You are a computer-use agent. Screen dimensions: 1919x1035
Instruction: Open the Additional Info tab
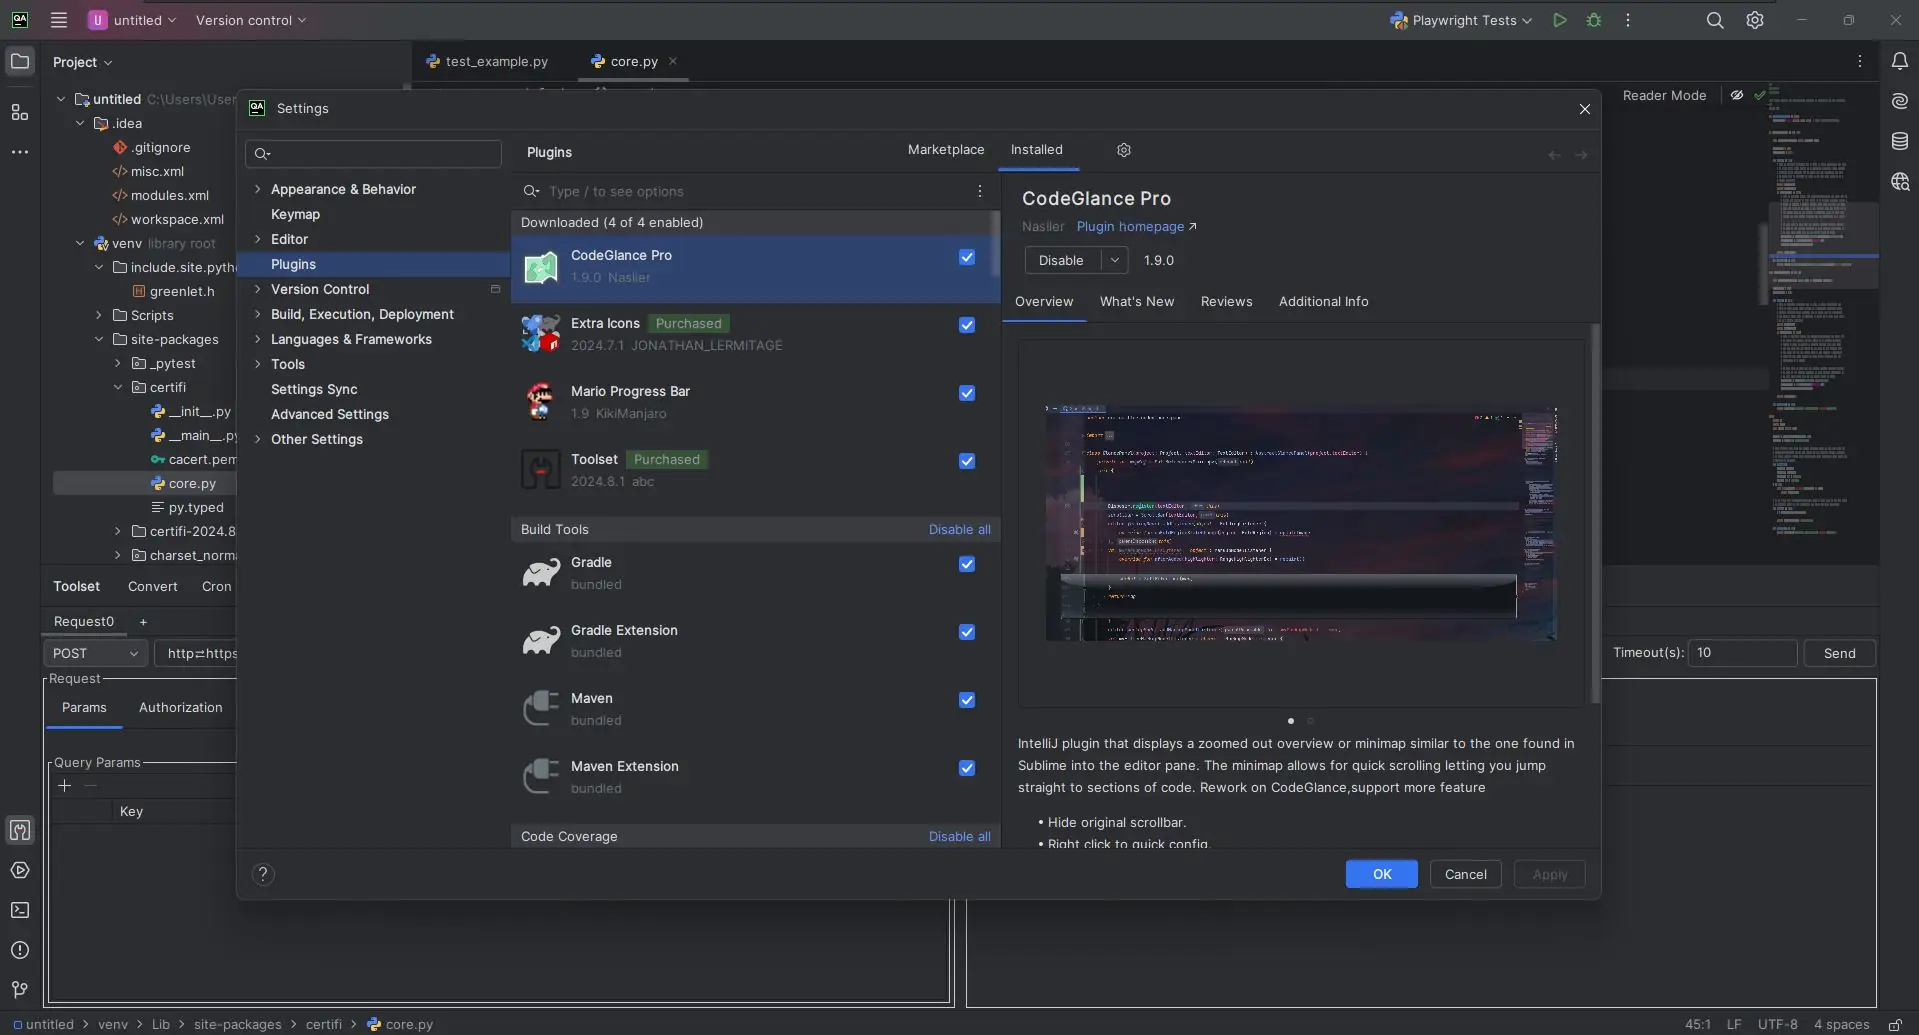(x=1323, y=302)
